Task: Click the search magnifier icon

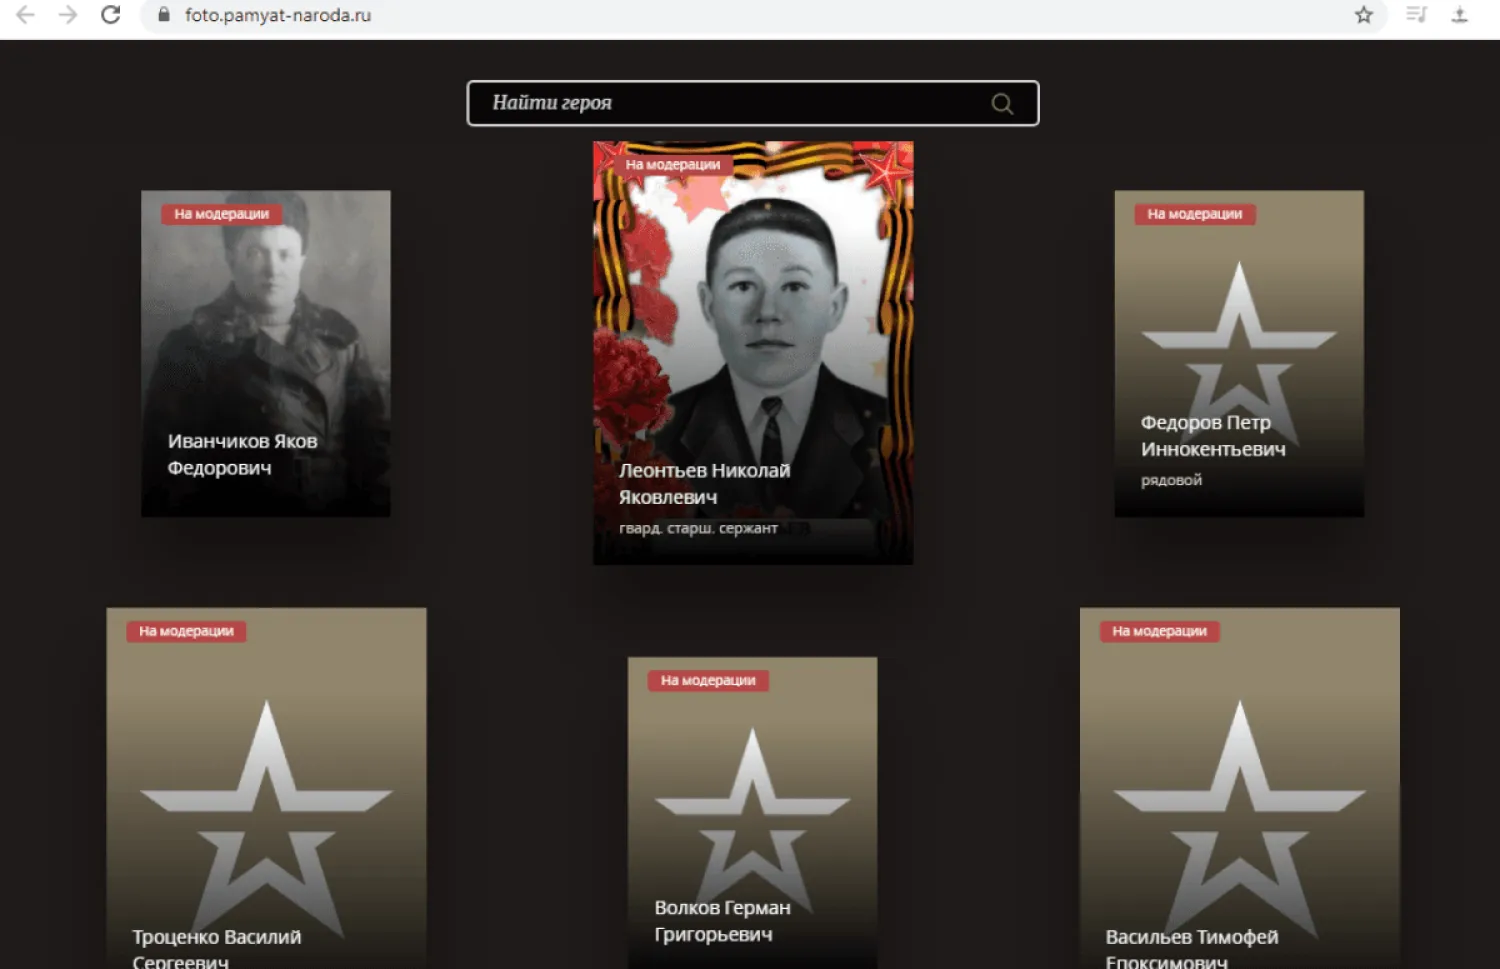Action: tap(1002, 103)
